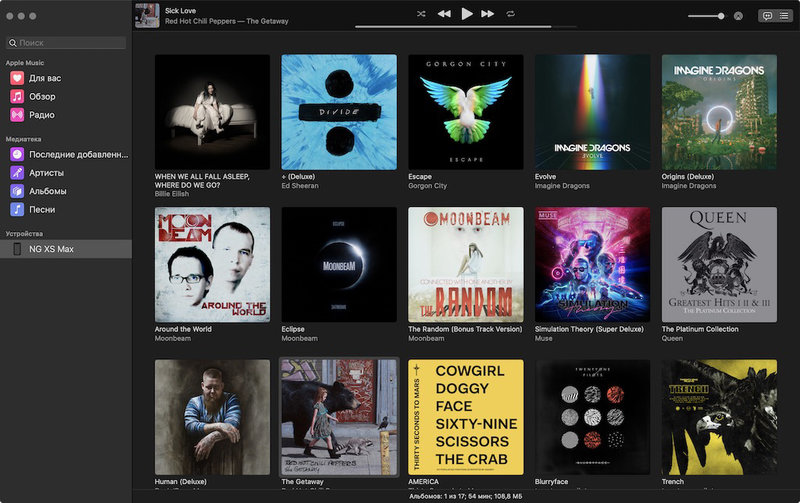
Task: Click the playback progress bar
Action: pyautogui.click(x=466, y=27)
